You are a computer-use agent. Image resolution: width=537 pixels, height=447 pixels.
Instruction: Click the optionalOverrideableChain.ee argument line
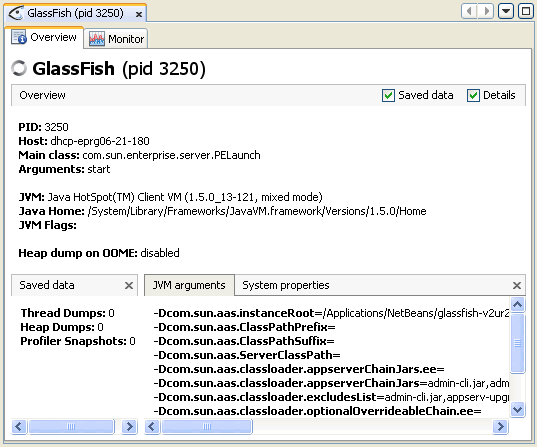(317, 411)
